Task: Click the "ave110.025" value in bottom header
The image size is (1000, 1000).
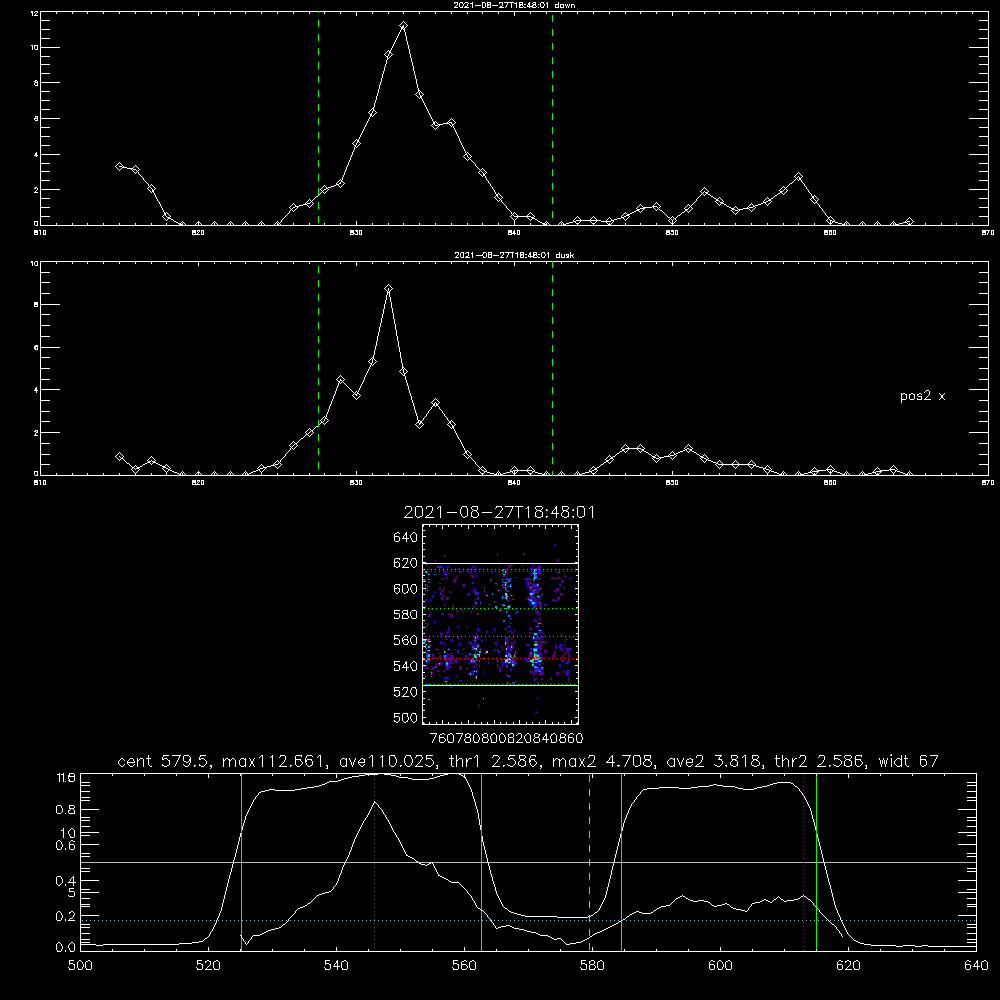Action: (387, 761)
